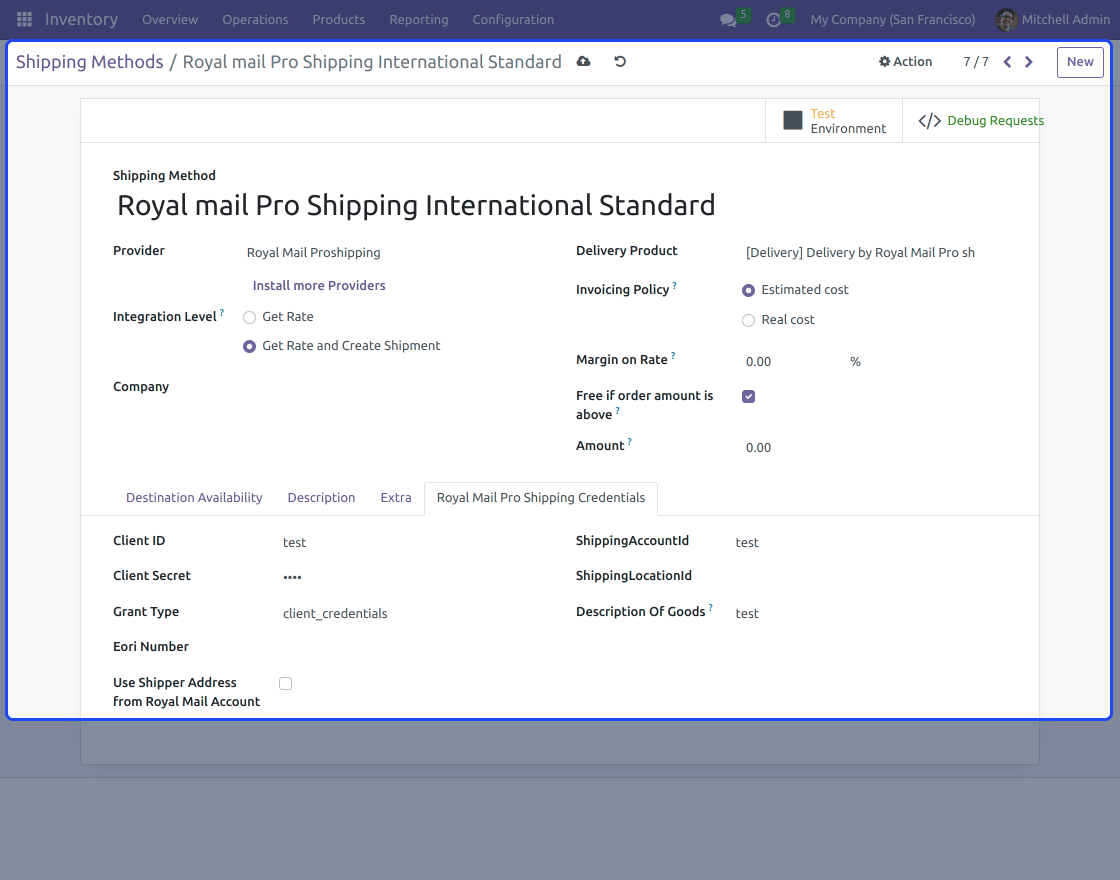Open the apps grid menu icon

(24, 19)
